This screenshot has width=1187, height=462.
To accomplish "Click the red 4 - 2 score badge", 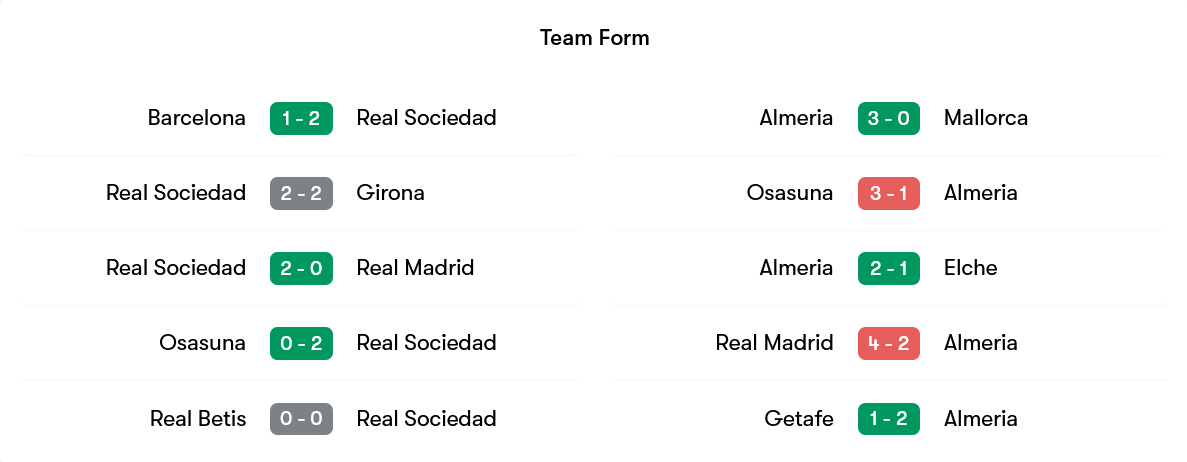I will click(x=888, y=343).
